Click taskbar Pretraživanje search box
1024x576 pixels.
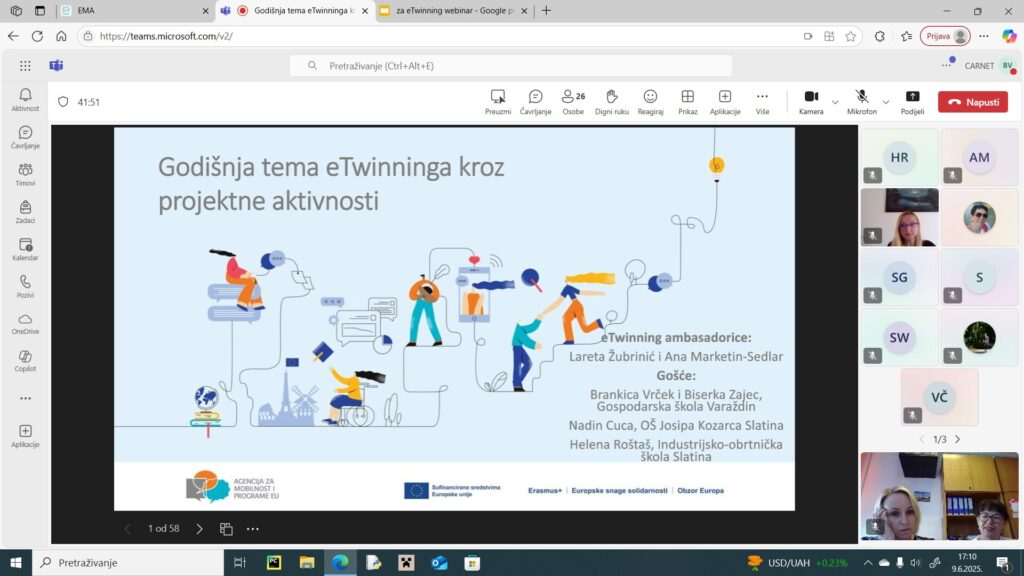point(128,562)
